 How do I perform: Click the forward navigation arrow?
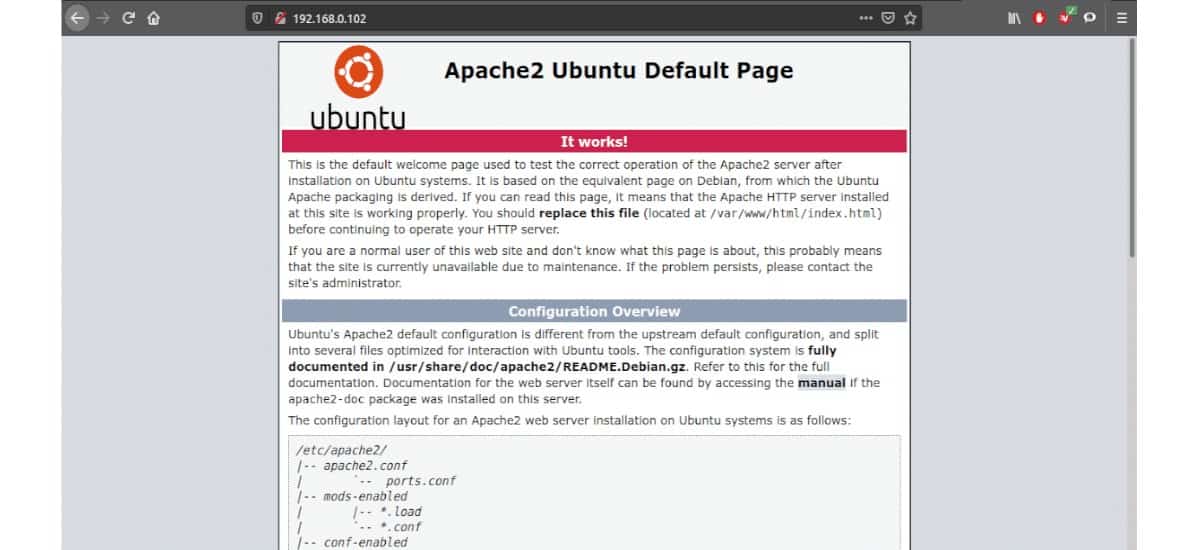coord(103,17)
